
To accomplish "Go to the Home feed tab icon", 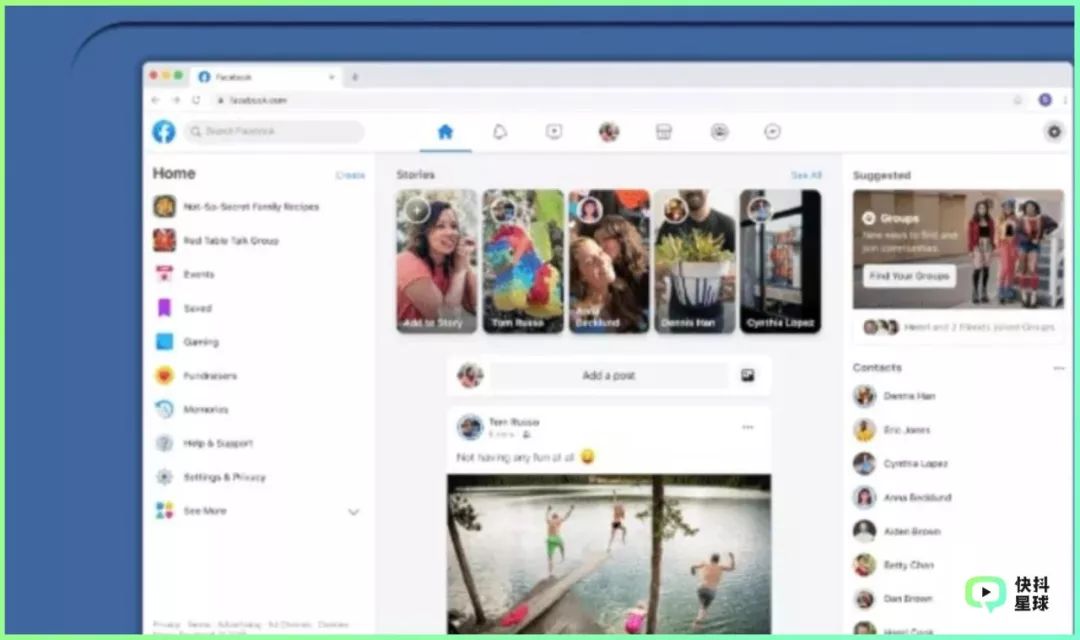I will (x=445, y=132).
